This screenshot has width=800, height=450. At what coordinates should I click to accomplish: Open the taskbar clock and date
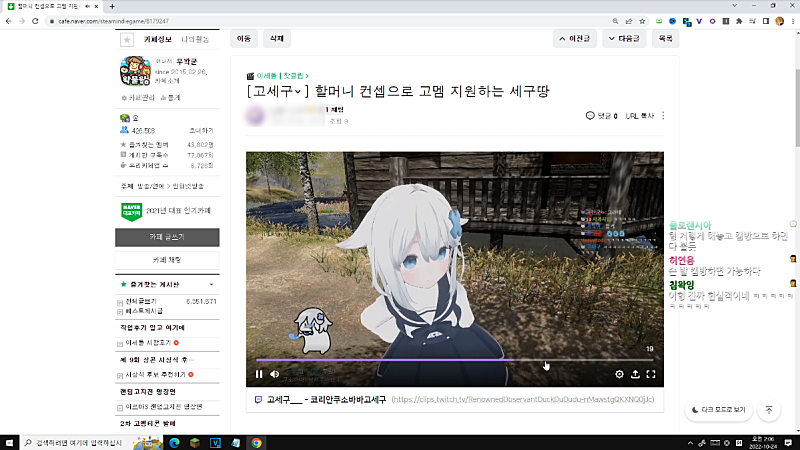(765, 442)
